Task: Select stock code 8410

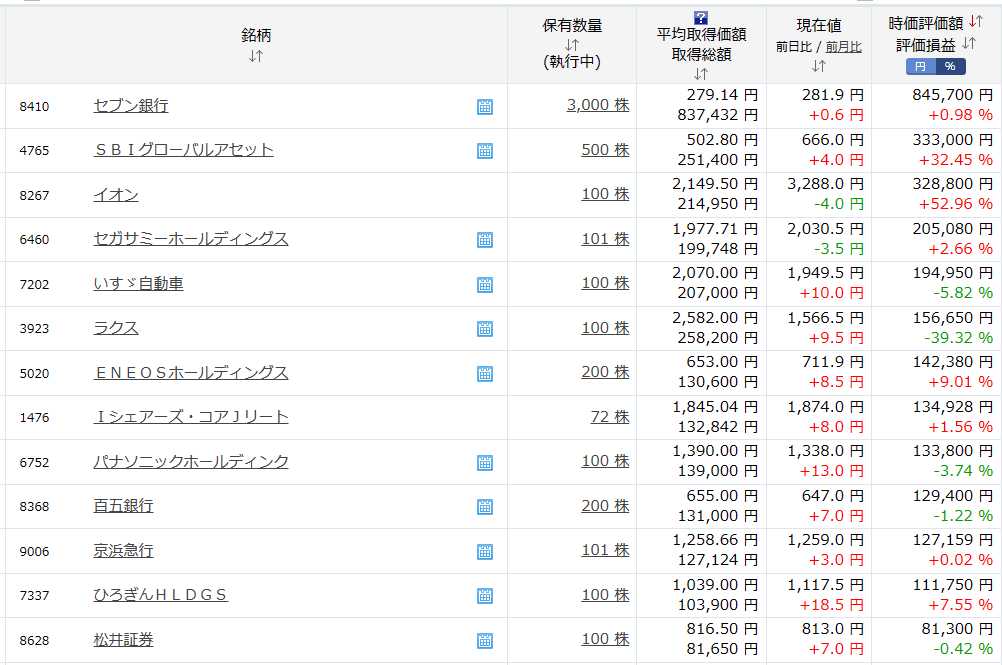Action: [34, 107]
